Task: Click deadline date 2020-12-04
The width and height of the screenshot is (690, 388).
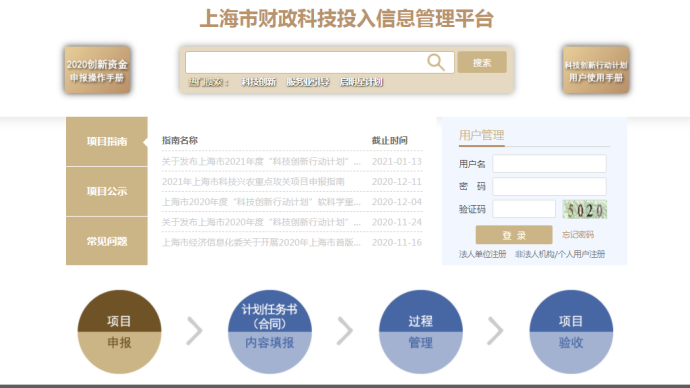Action: coord(396,202)
